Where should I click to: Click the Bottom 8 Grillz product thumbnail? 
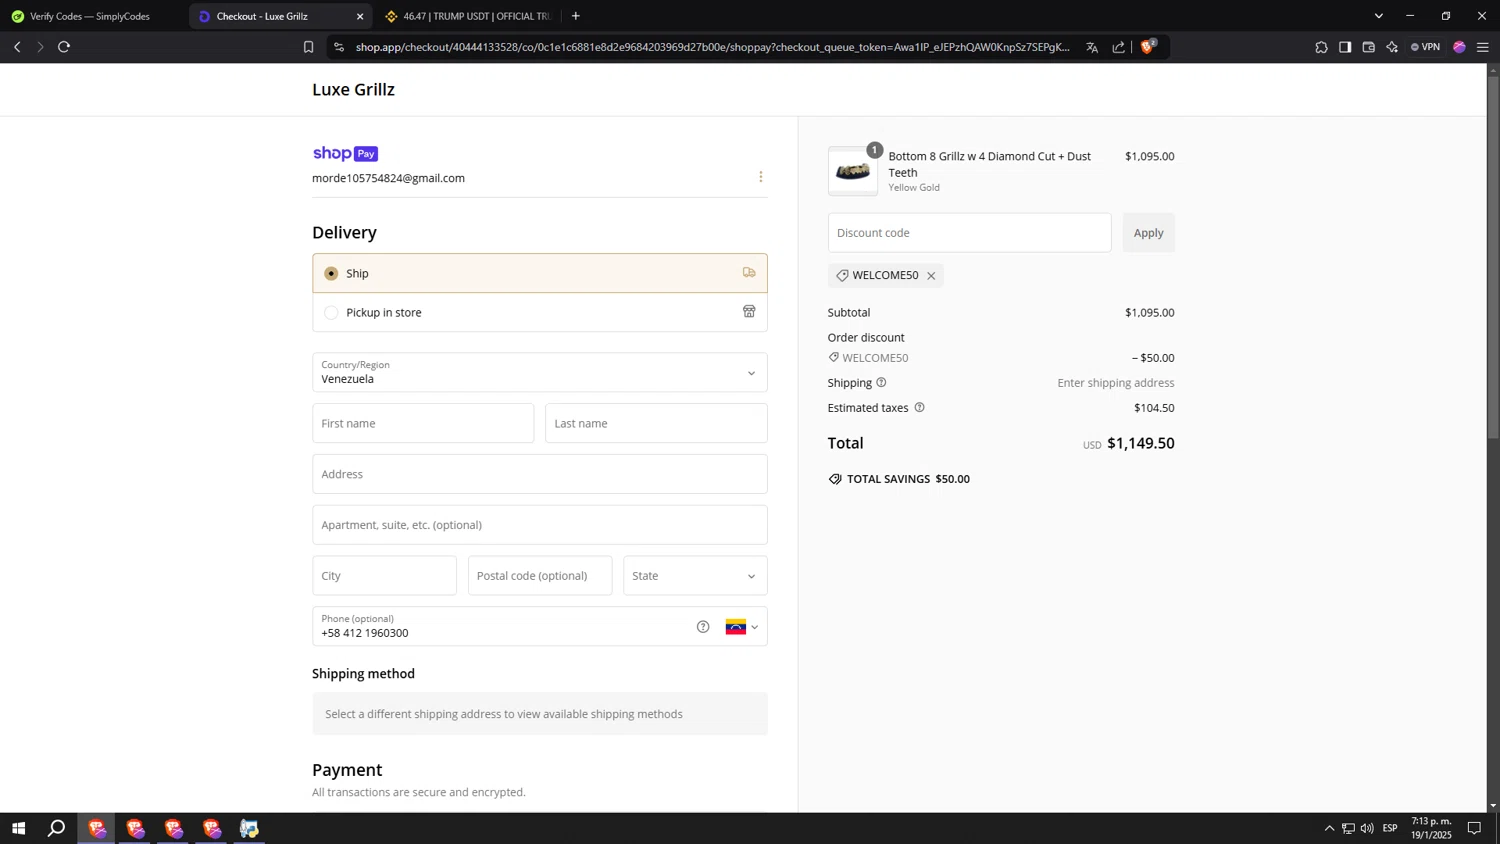[853, 172]
